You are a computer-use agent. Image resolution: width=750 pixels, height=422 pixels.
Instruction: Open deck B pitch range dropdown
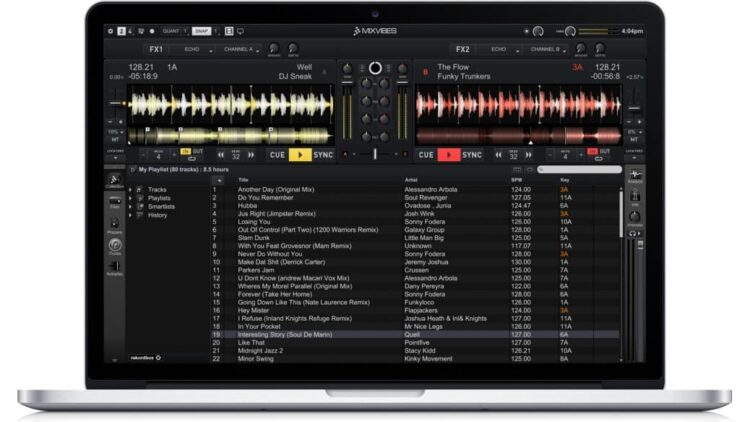(634, 132)
